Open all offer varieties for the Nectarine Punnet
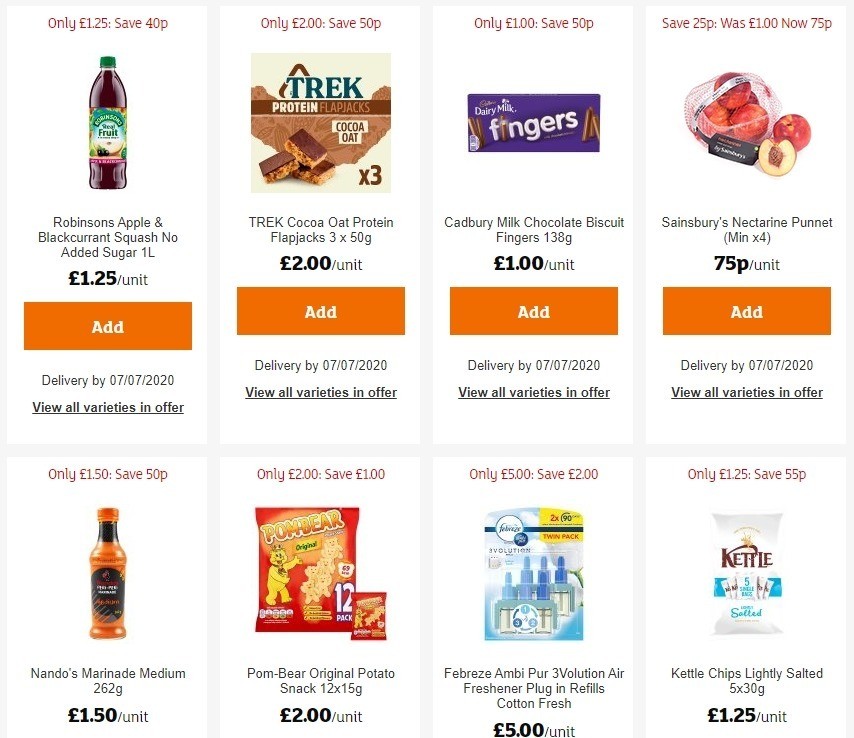854x738 pixels. tap(747, 392)
